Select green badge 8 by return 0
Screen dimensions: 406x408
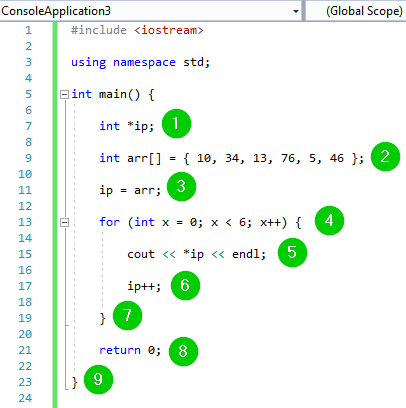(x=183, y=351)
